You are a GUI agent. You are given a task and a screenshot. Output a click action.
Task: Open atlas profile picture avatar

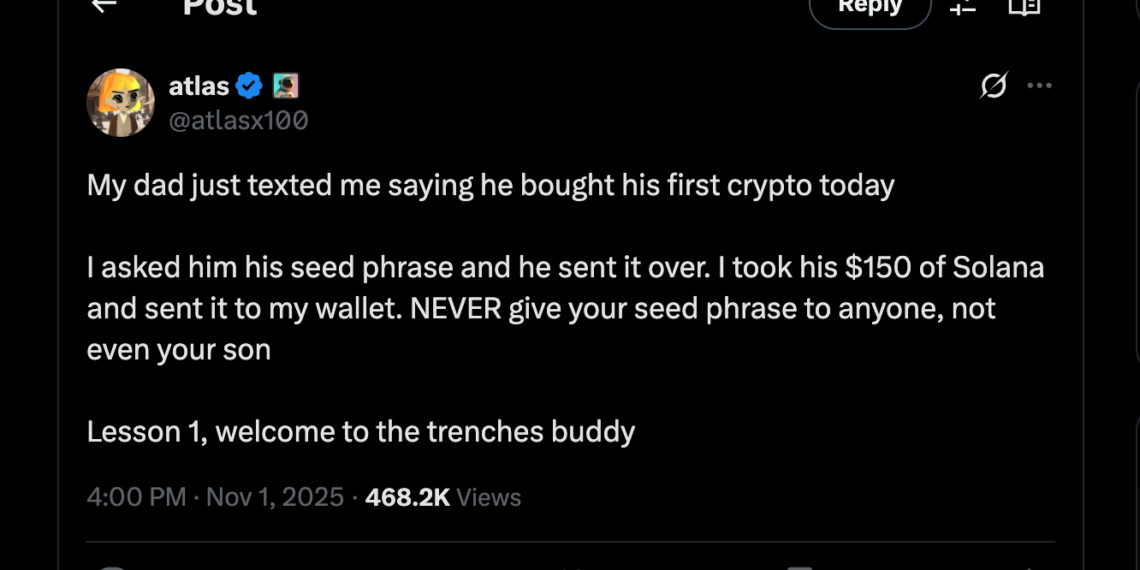[x=121, y=102]
